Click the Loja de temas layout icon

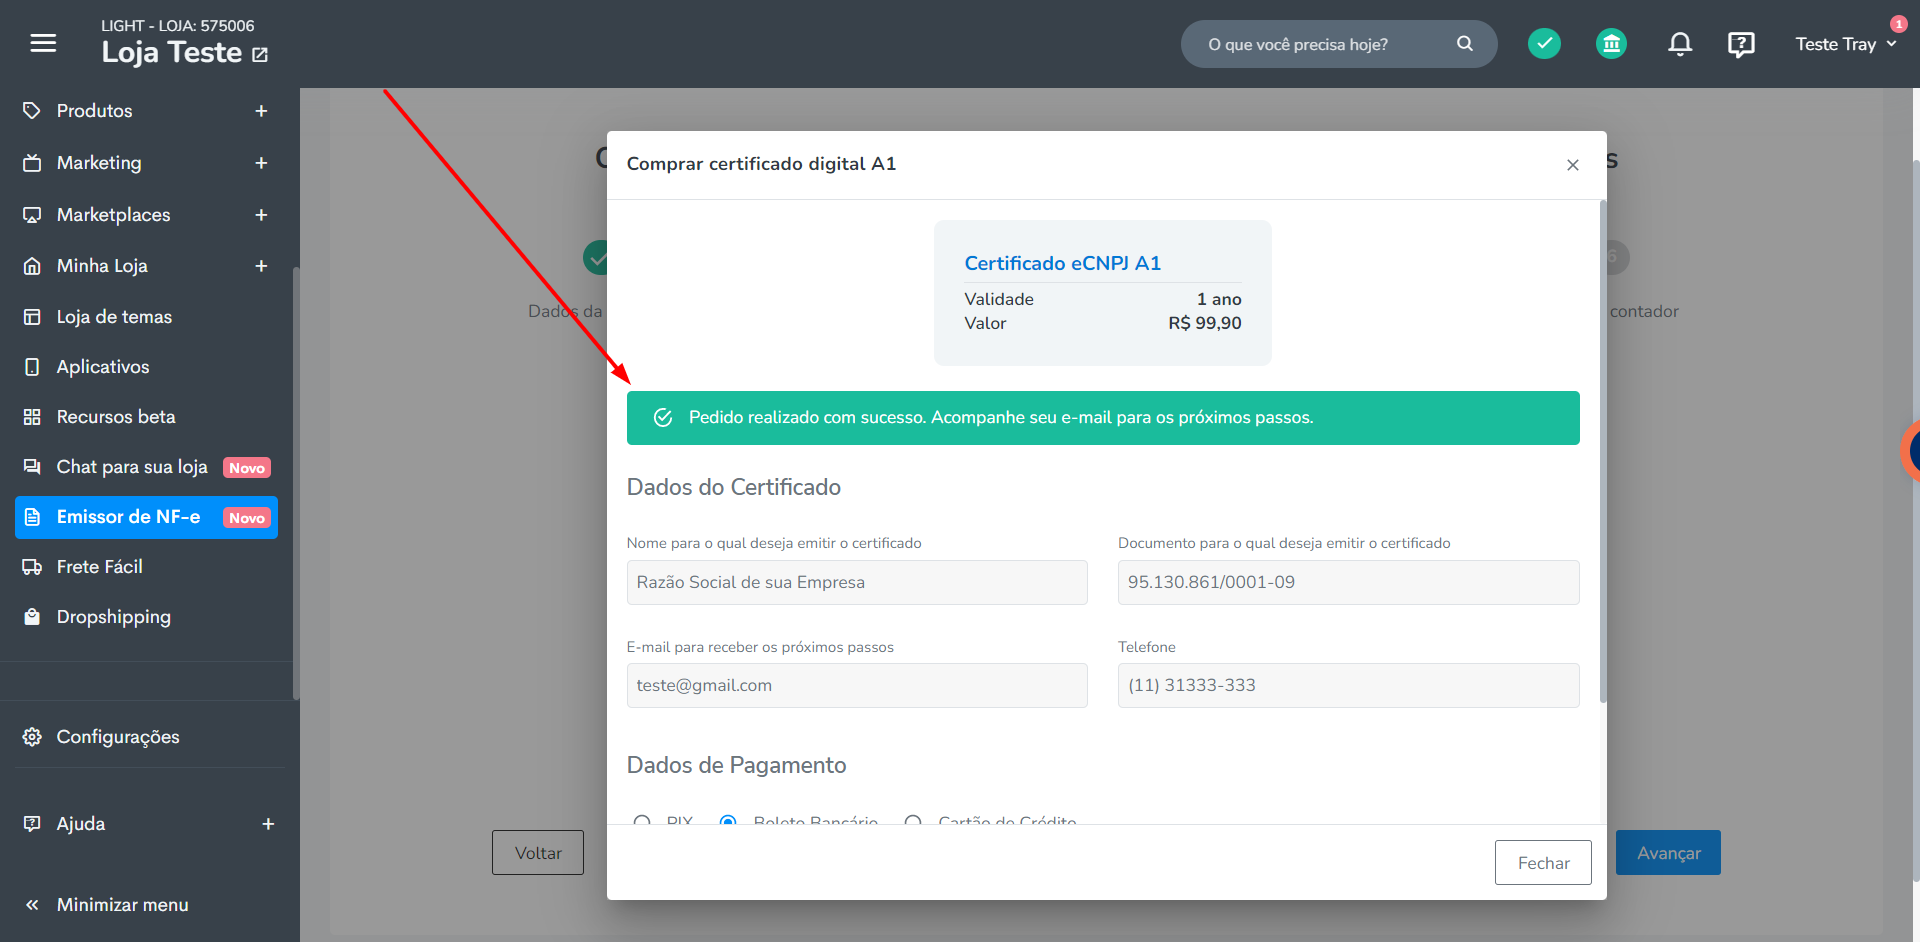tap(32, 317)
